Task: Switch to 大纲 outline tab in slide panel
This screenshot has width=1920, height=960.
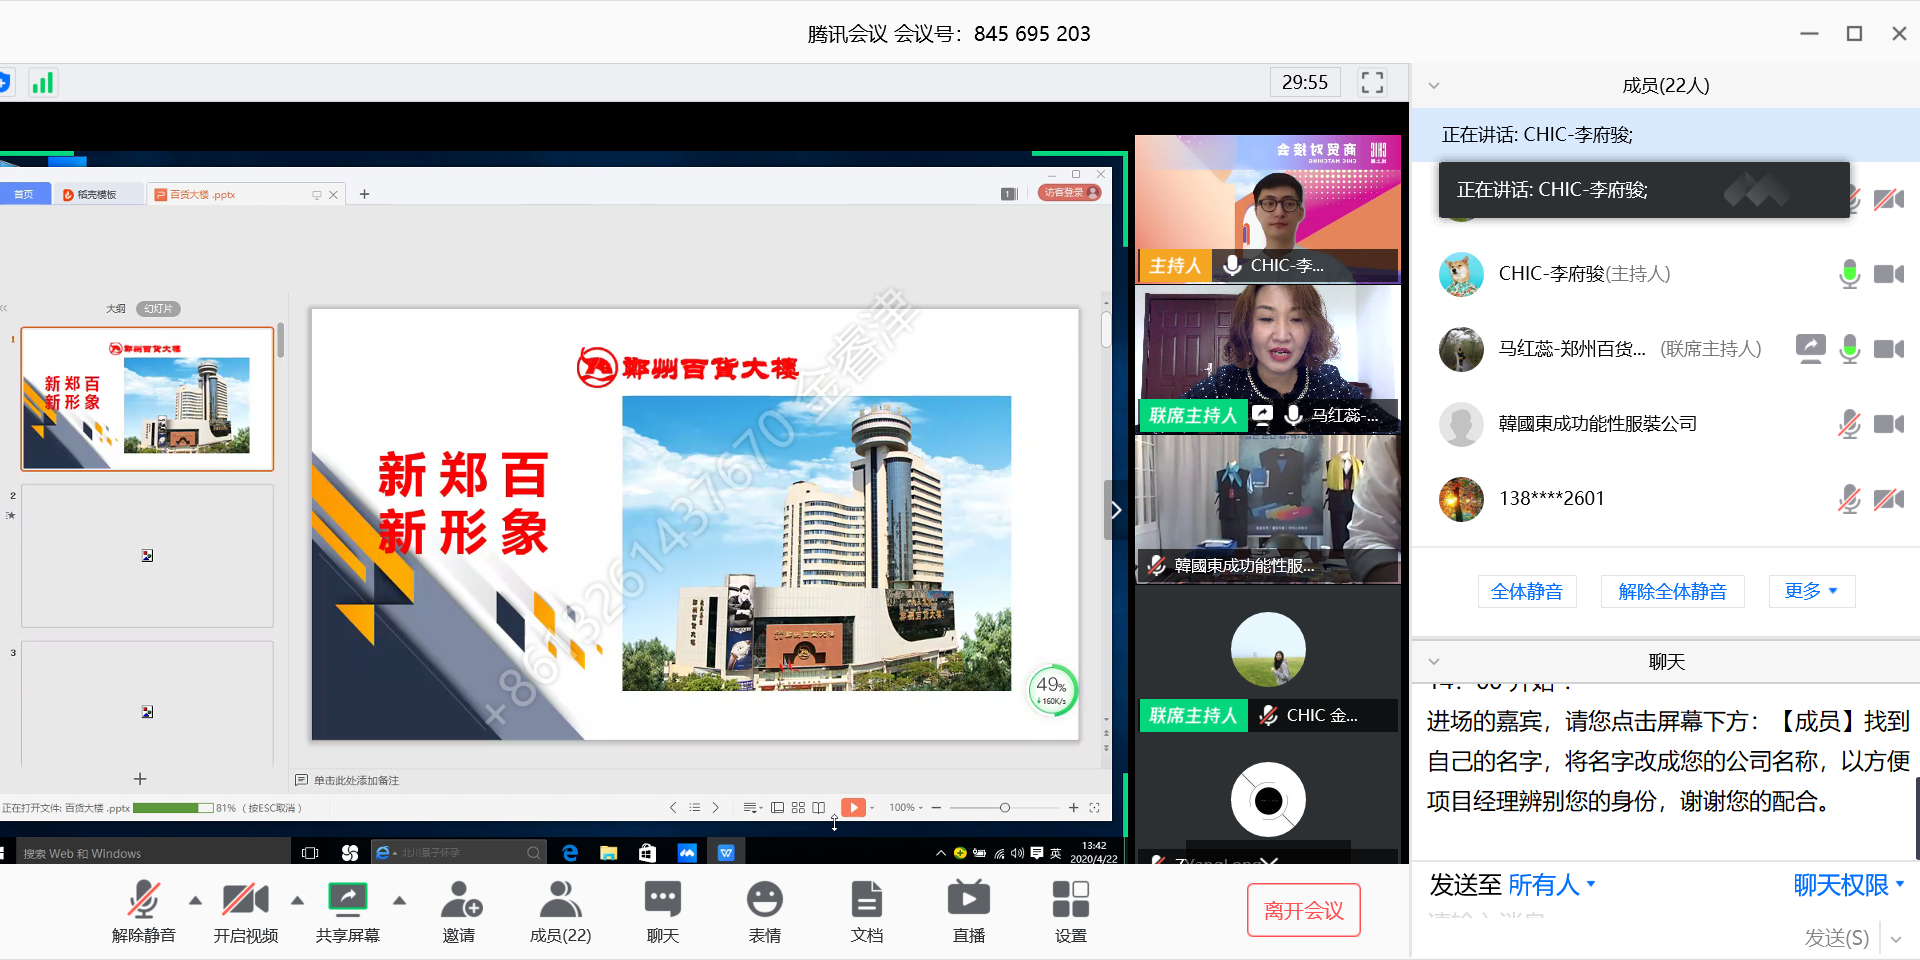Action: click(x=116, y=308)
